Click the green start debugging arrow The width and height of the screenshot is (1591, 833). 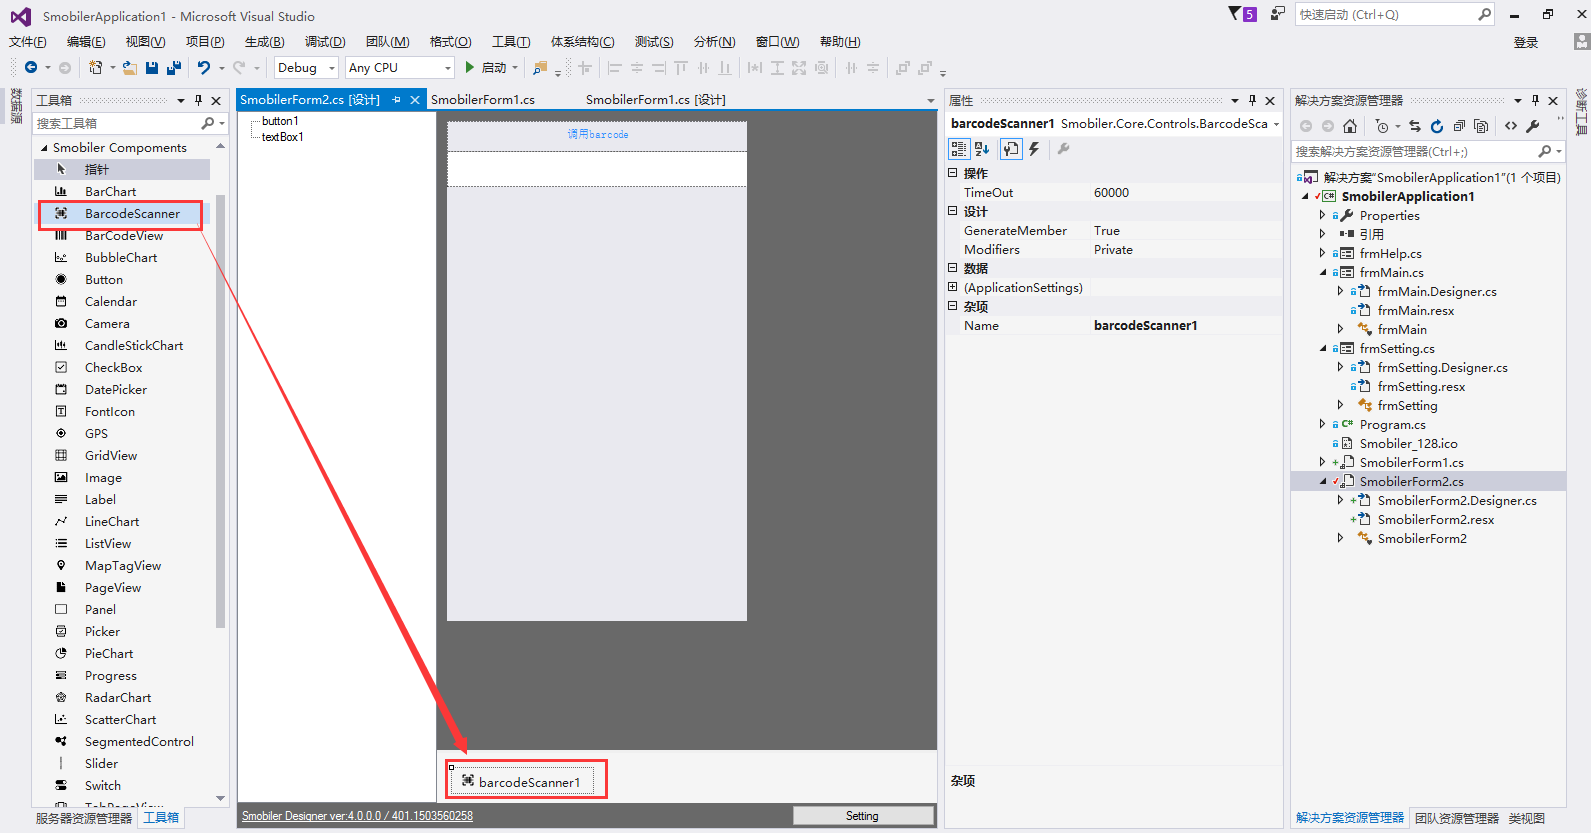(469, 67)
